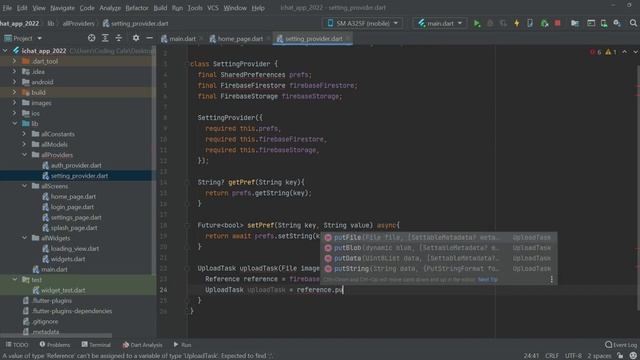Expand the allConstants folder
The width and height of the screenshot is (640, 360).
click(24, 134)
